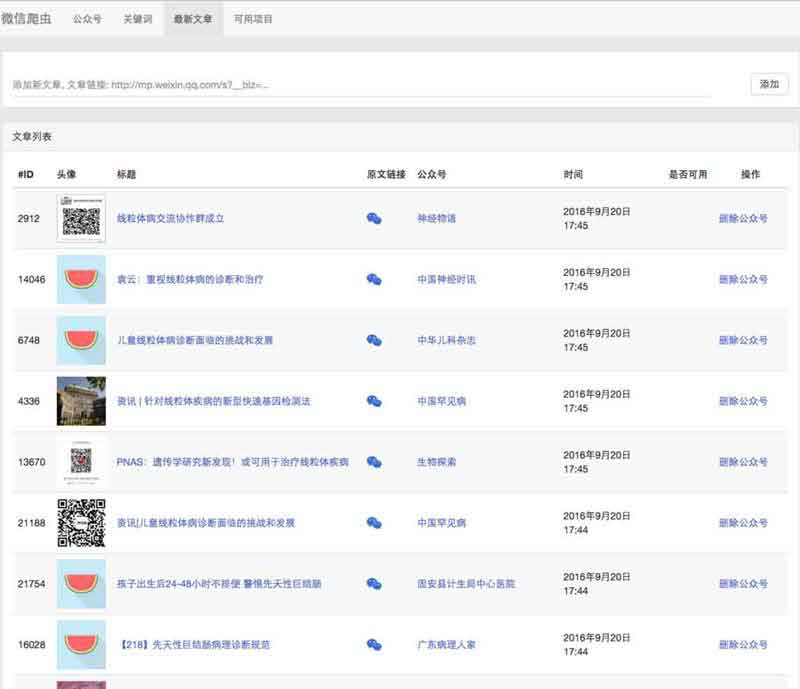Click the 微信爬虫 brand title
This screenshot has height=689, width=800.
coord(27,19)
